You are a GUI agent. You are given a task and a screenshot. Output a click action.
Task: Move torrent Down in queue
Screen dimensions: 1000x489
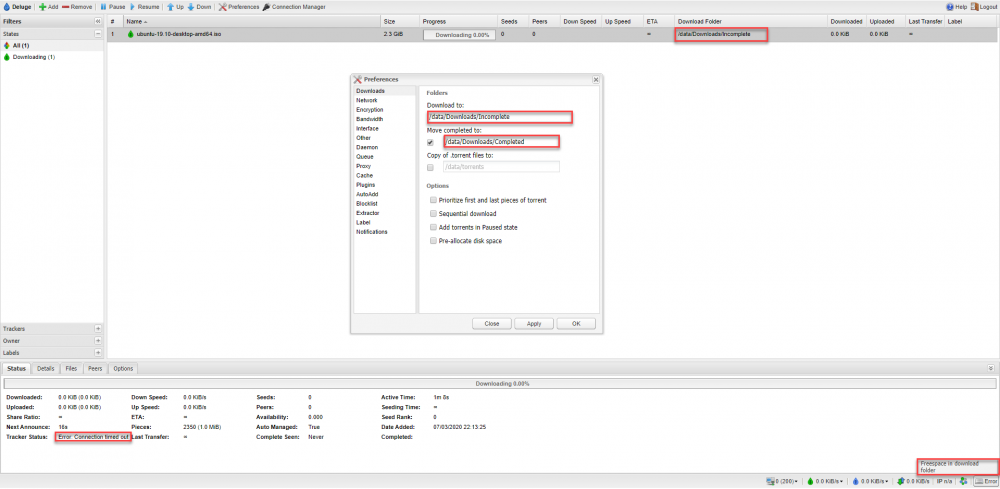coord(198,6)
